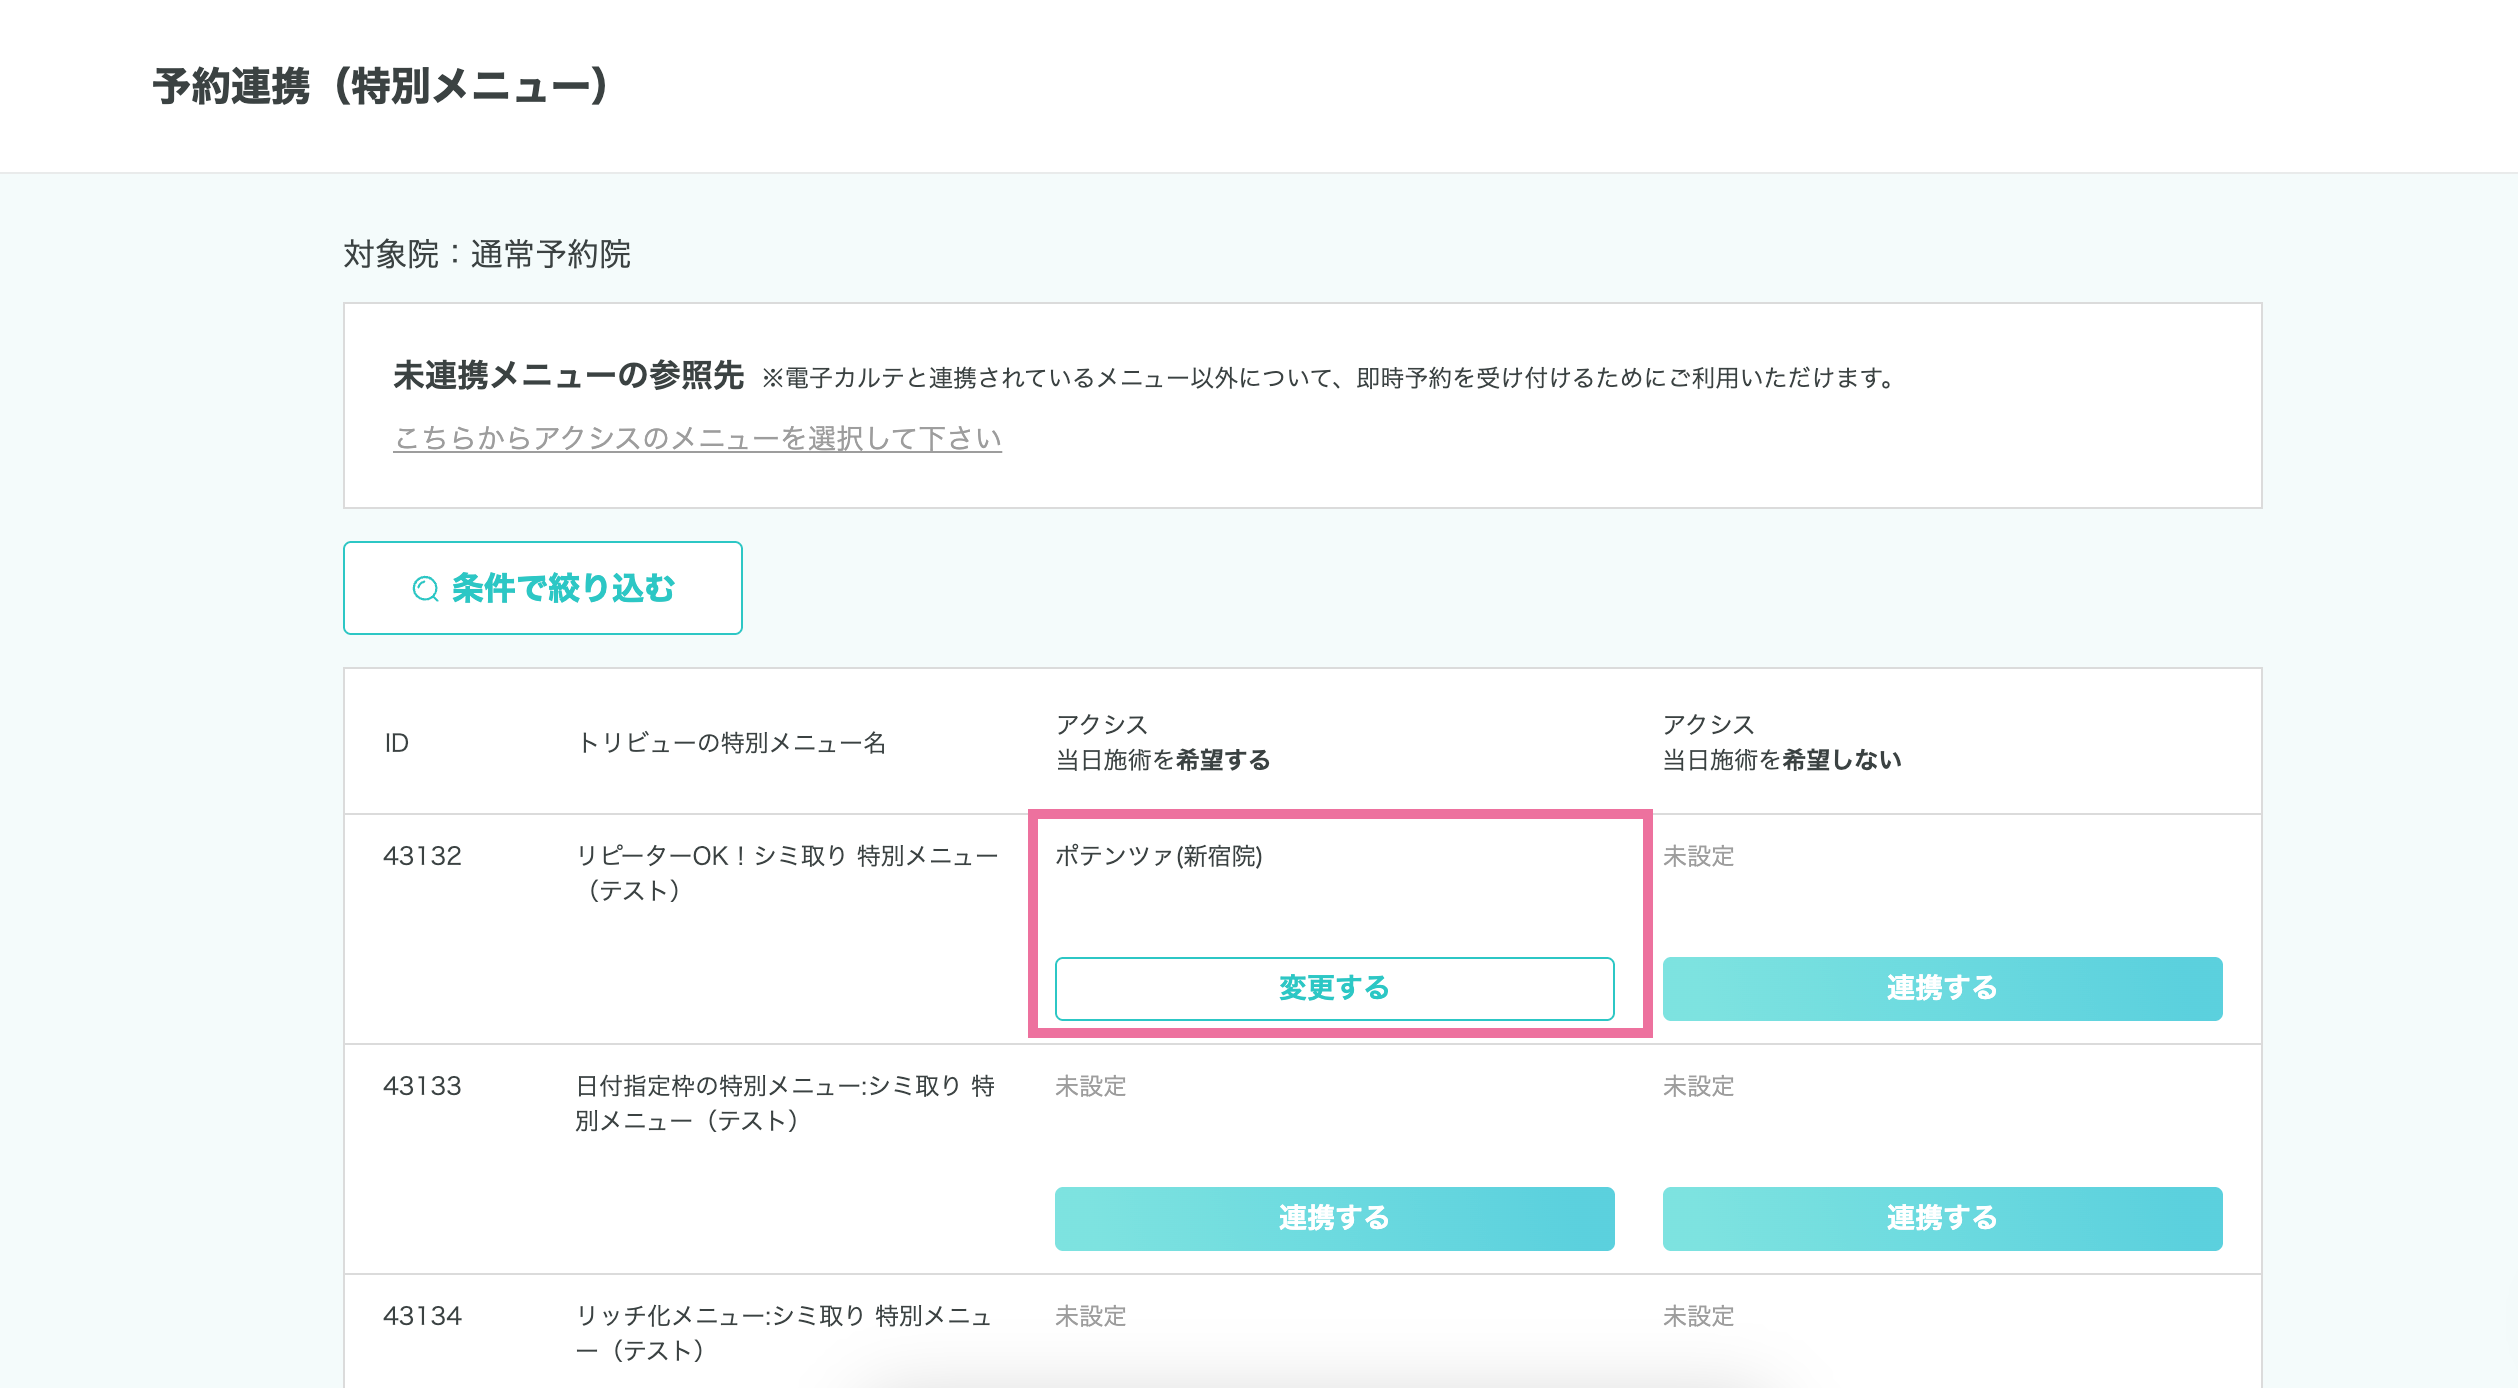Click 条件で絞り込む filter button
The width and height of the screenshot is (2518, 1388).
(x=543, y=588)
